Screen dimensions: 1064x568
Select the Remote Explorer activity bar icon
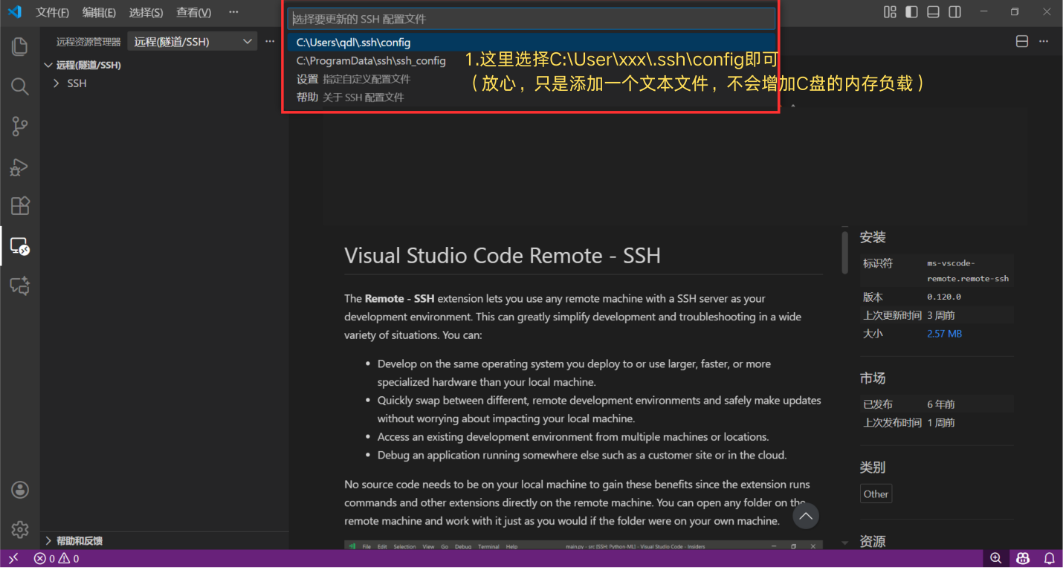[x=20, y=246]
